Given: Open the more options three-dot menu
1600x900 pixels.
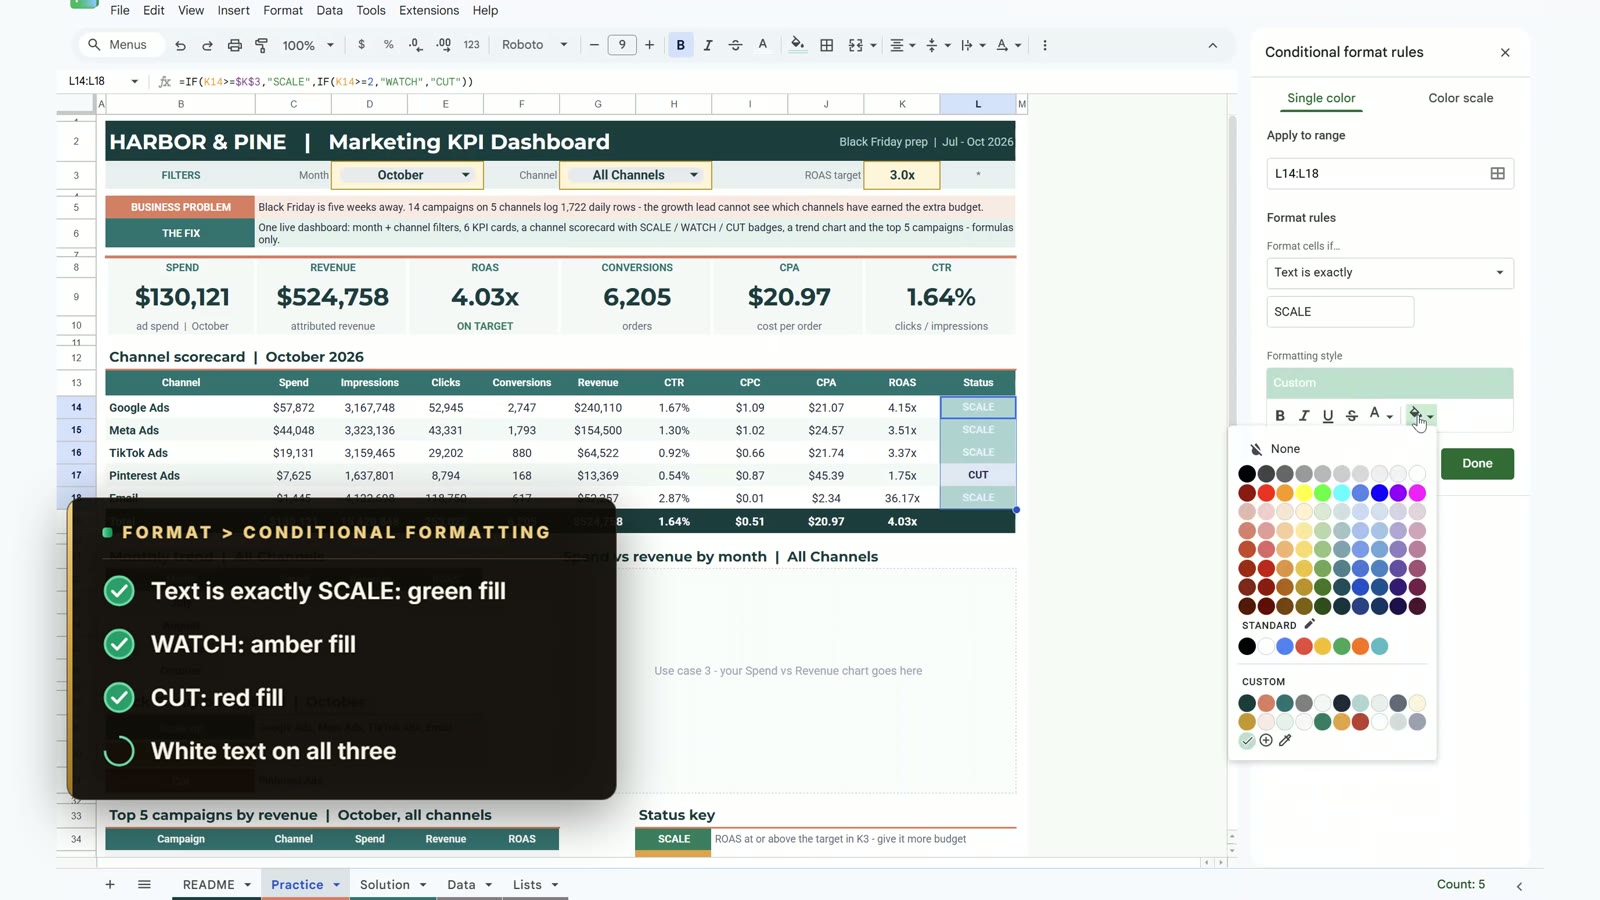Looking at the screenshot, I should pyautogui.click(x=1045, y=45).
